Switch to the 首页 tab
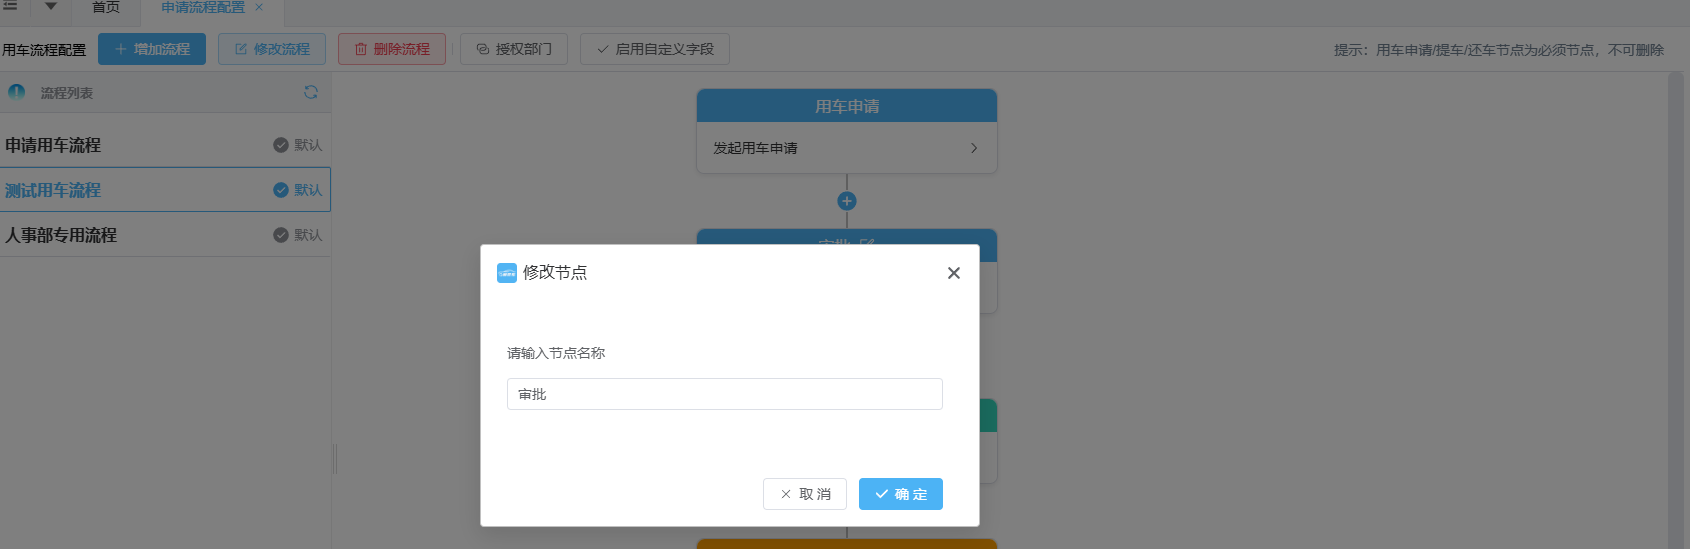 (106, 7)
